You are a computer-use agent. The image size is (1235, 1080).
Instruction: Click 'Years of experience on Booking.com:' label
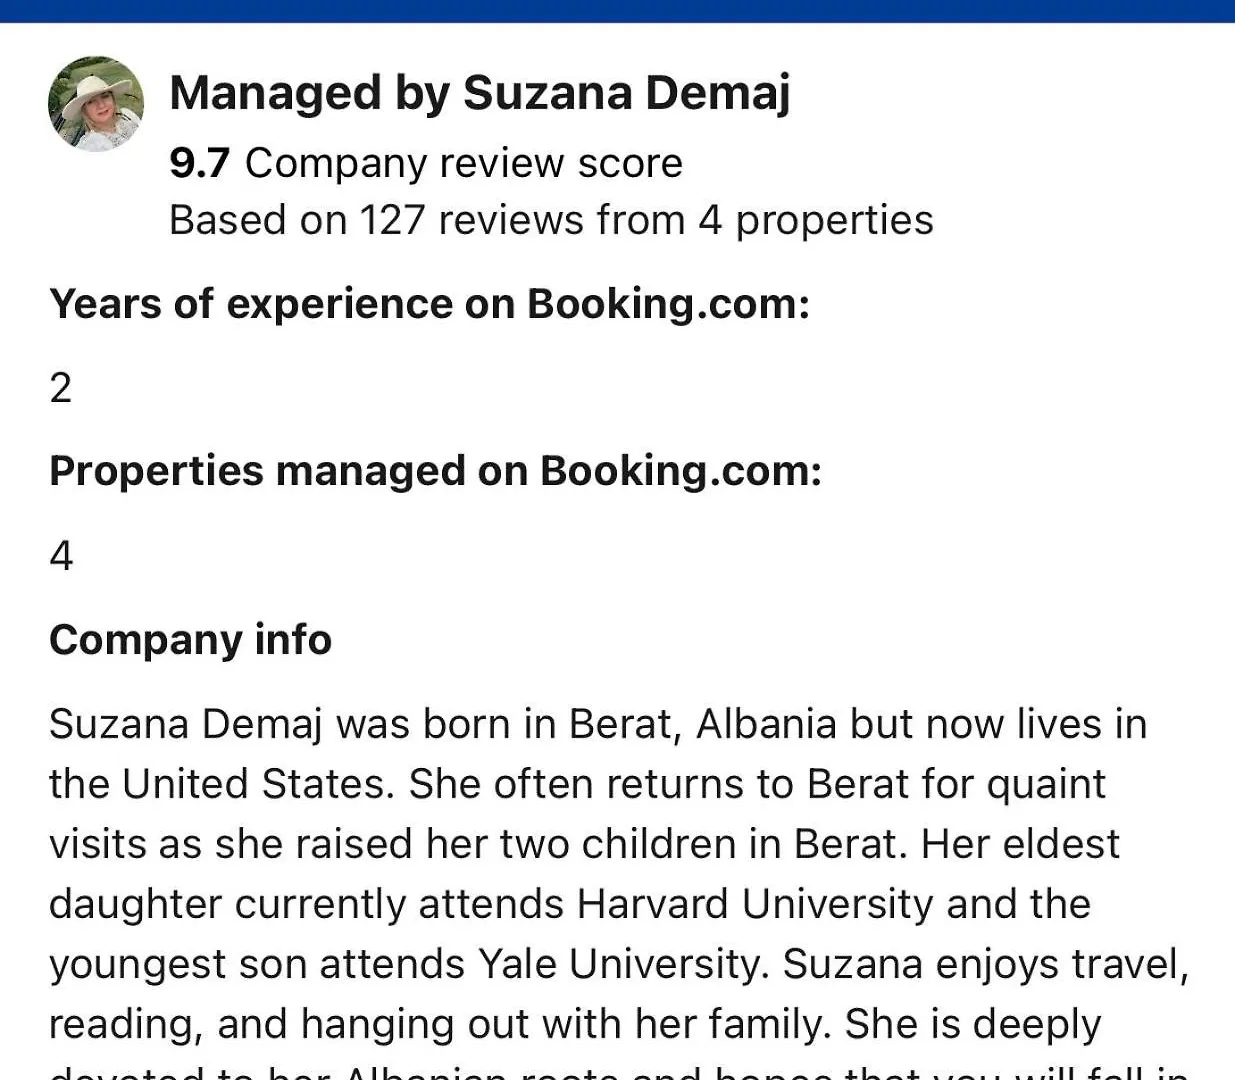[429, 304]
